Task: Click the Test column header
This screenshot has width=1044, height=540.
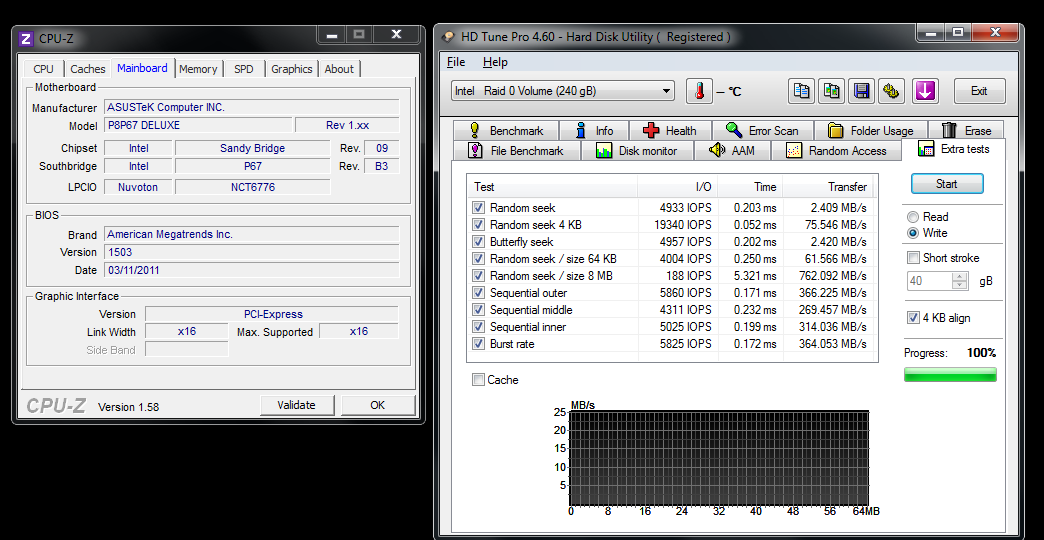Action: pyautogui.click(x=553, y=187)
